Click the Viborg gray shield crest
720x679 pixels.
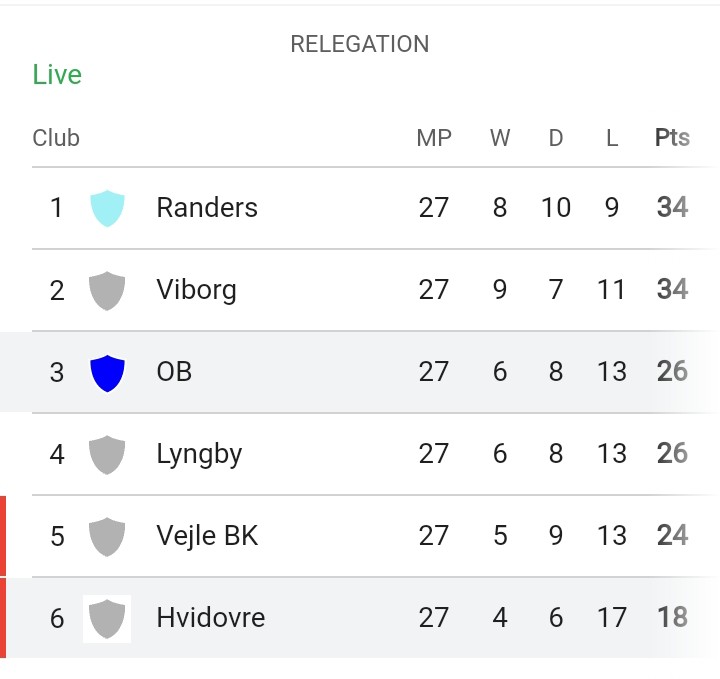click(107, 291)
